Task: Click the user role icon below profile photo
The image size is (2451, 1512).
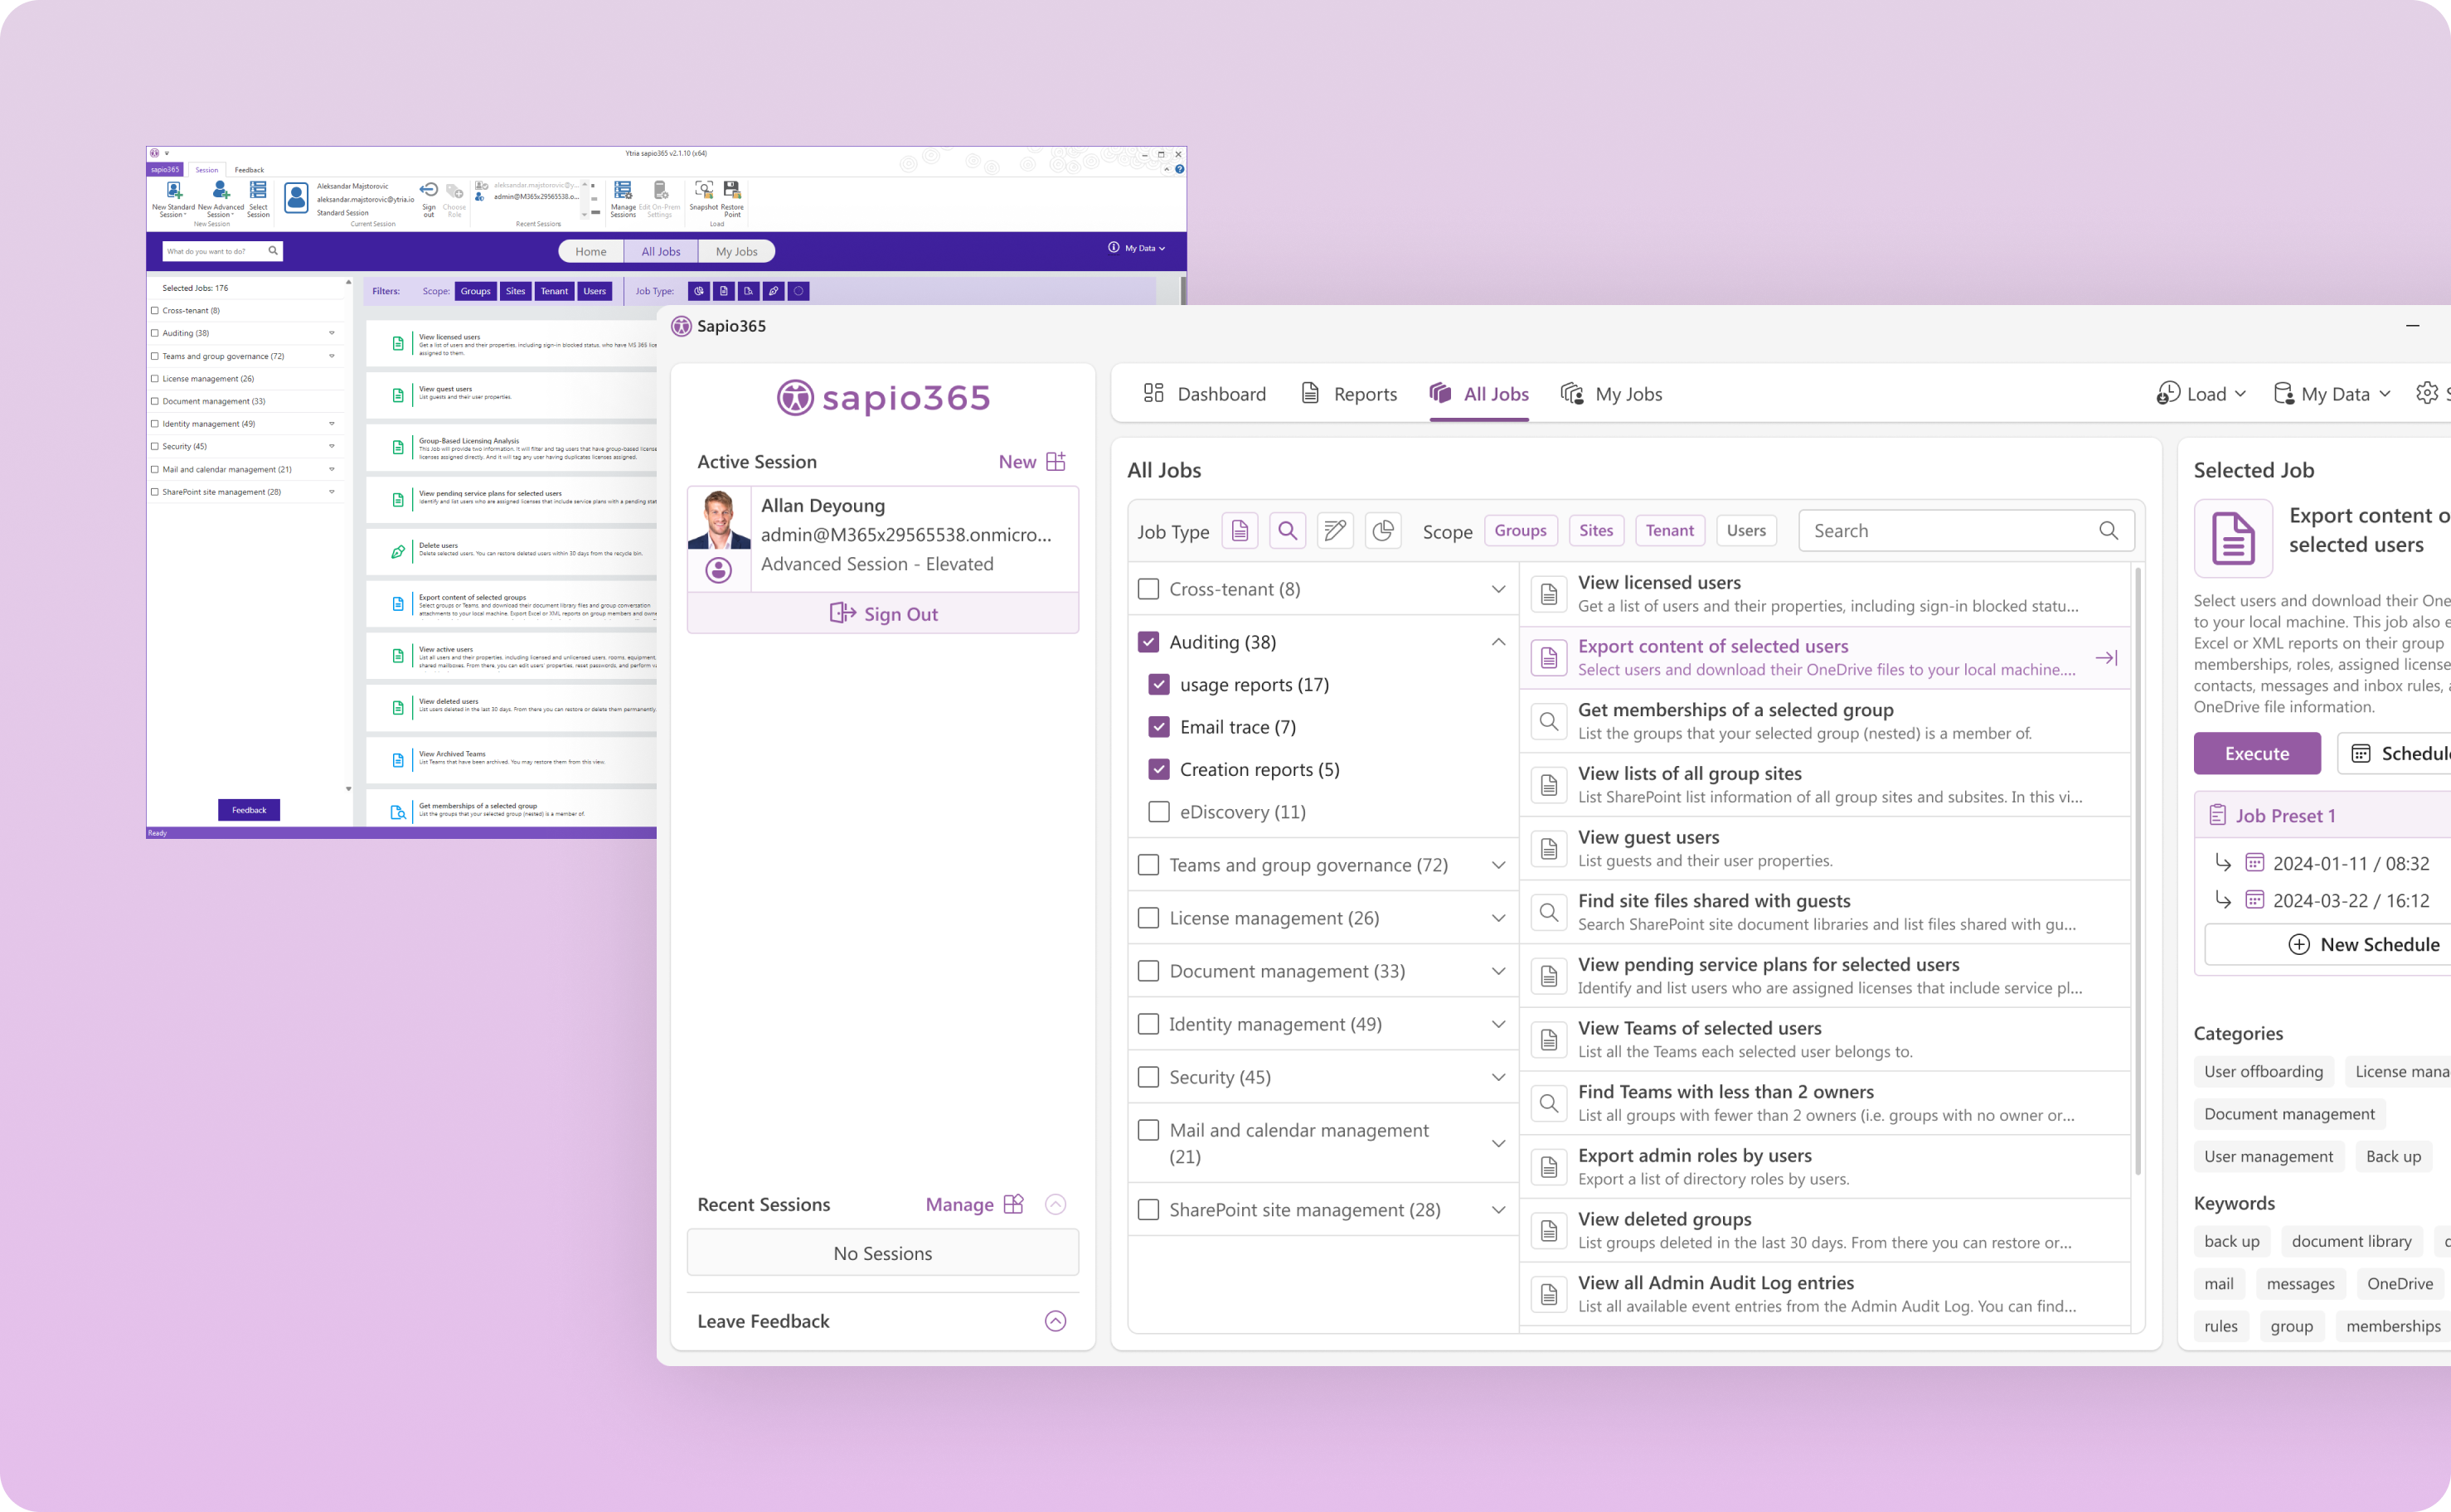Action: click(718, 570)
